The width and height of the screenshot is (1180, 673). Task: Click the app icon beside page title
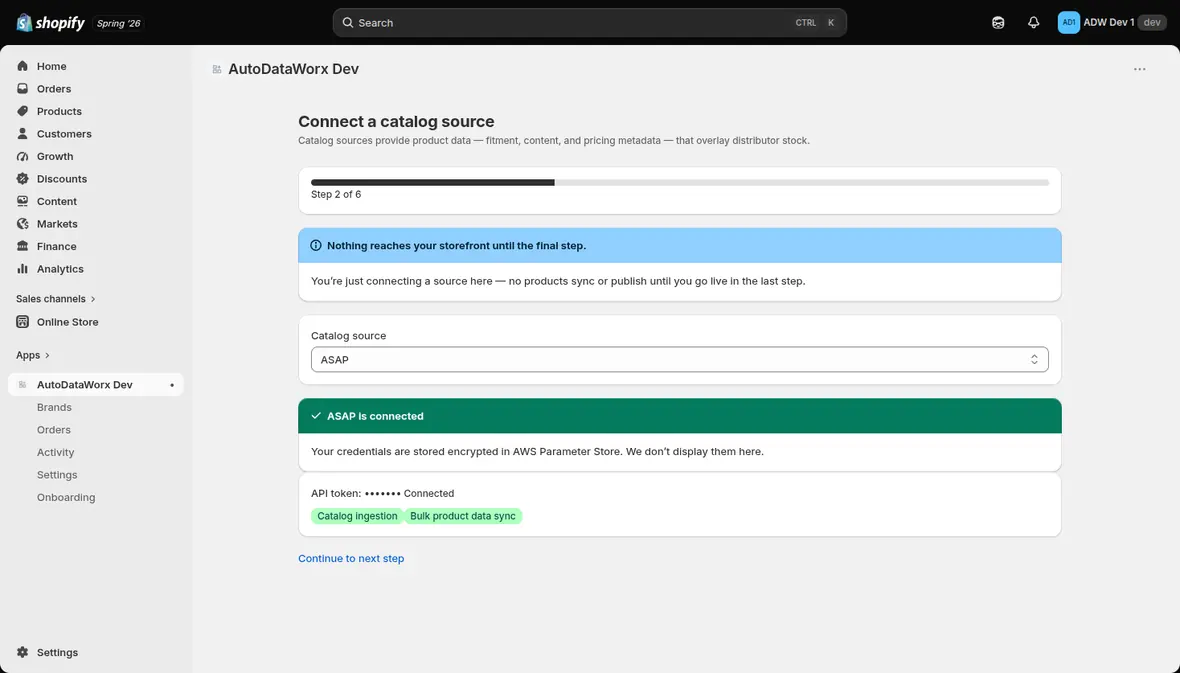pyautogui.click(x=217, y=69)
